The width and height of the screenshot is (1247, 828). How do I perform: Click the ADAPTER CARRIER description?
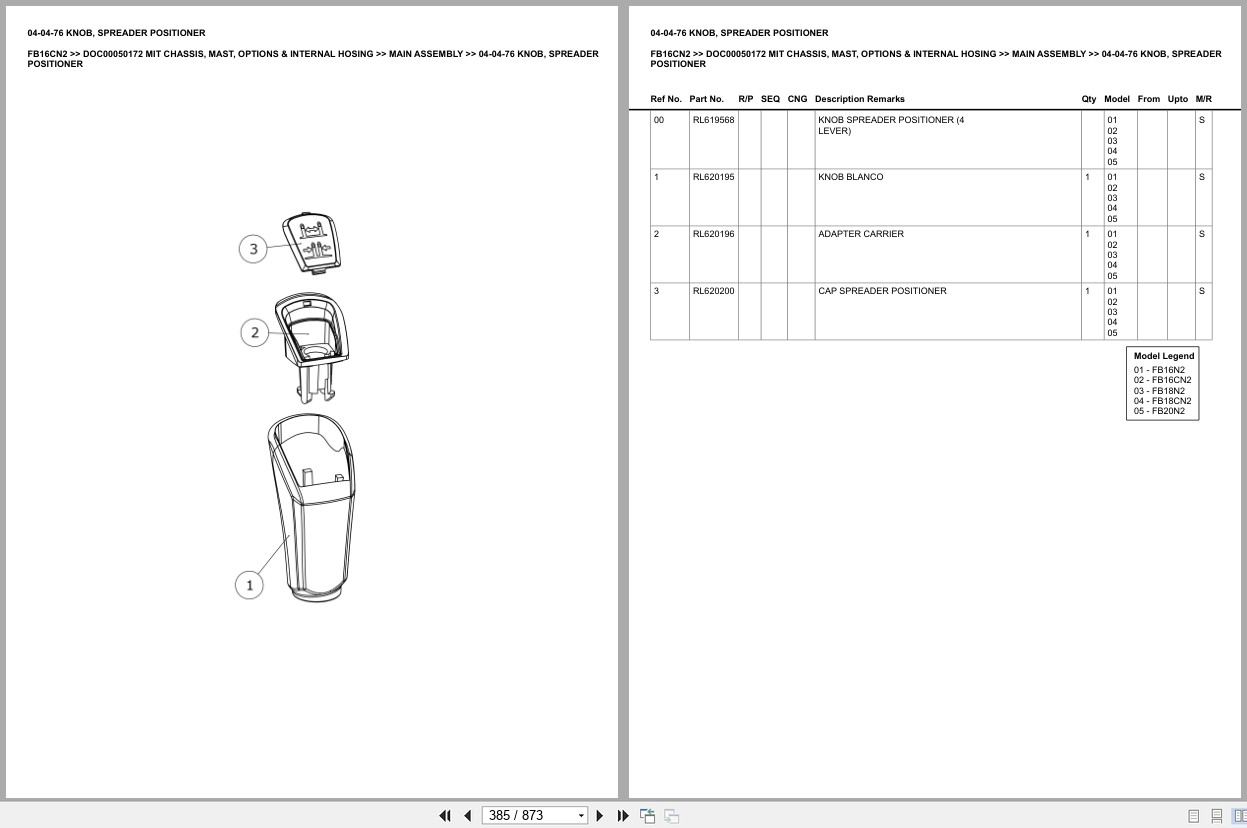860,234
